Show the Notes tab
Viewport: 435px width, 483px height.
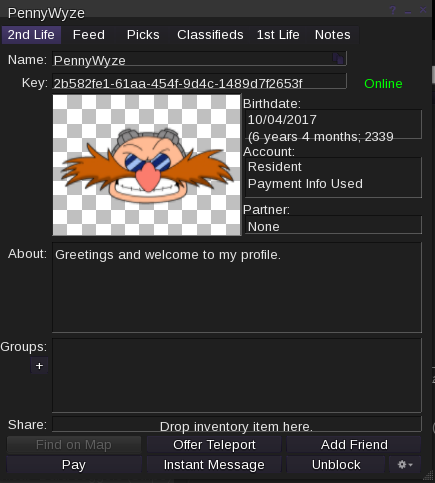tap(333, 35)
